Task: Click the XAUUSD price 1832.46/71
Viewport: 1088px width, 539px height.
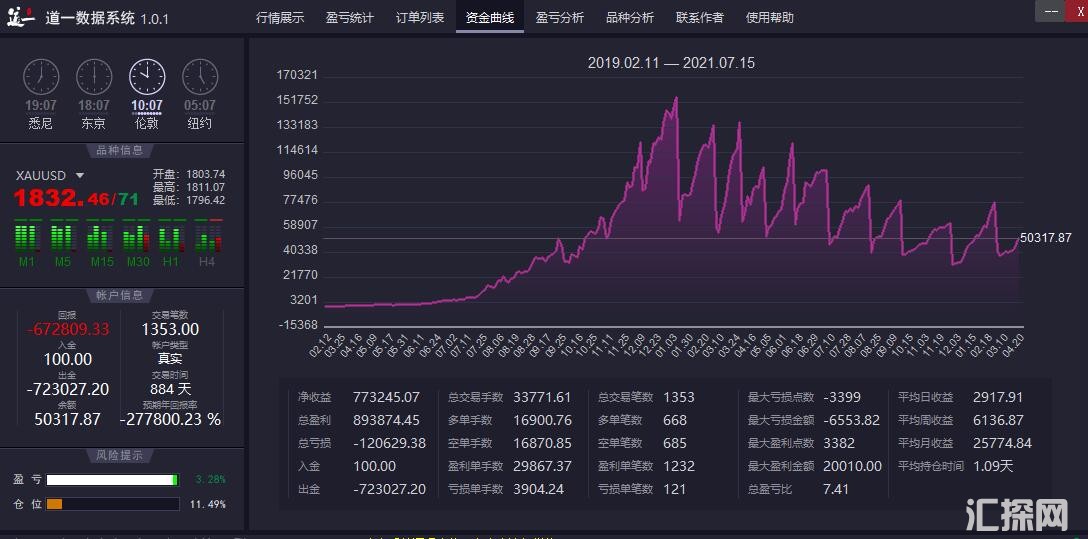Action: coord(76,198)
